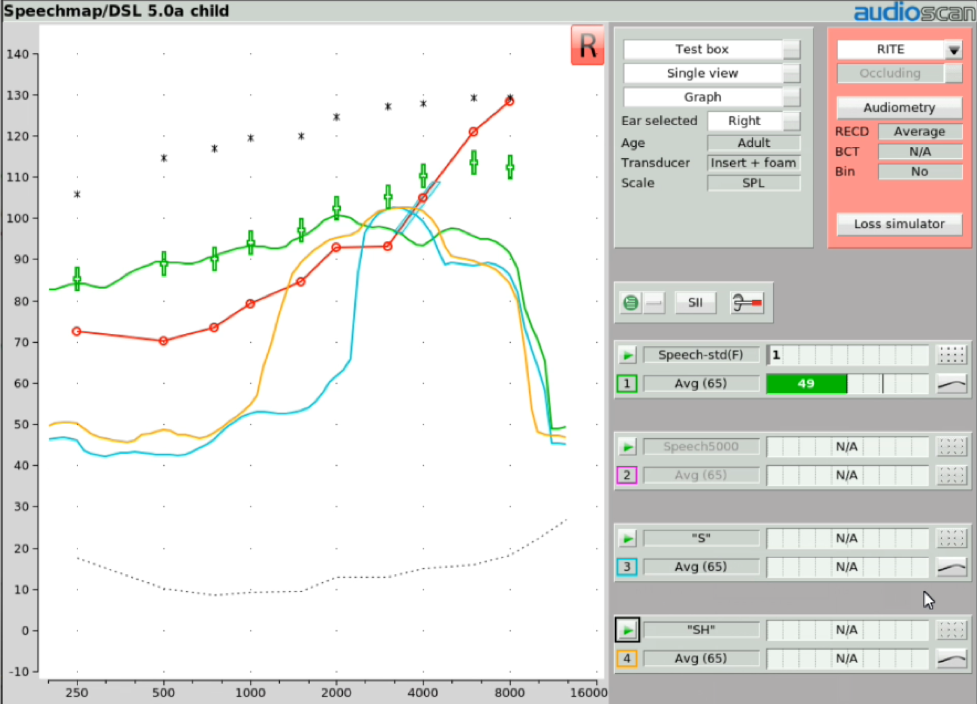Open the Test box selector
The width and height of the screenshot is (977, 704).
point(712,49)
